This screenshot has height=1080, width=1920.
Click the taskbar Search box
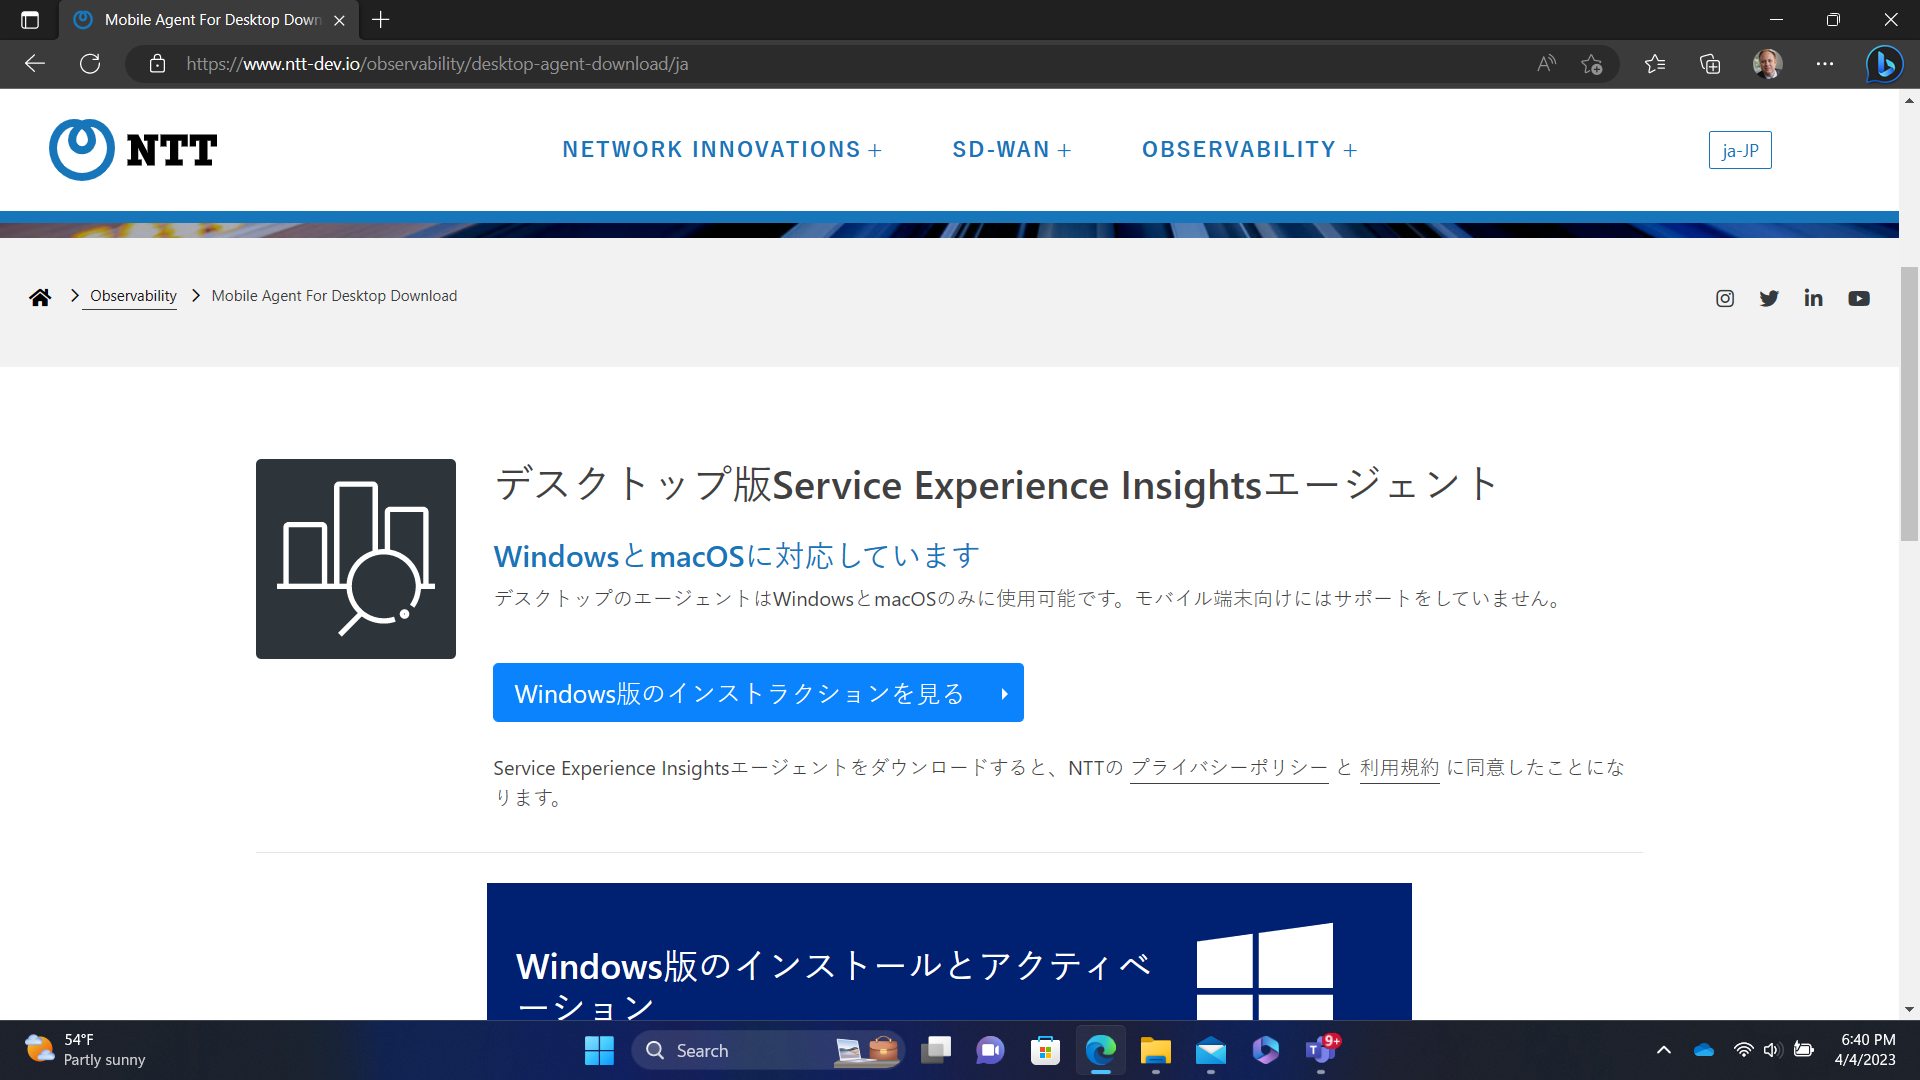coord(768,1050)
